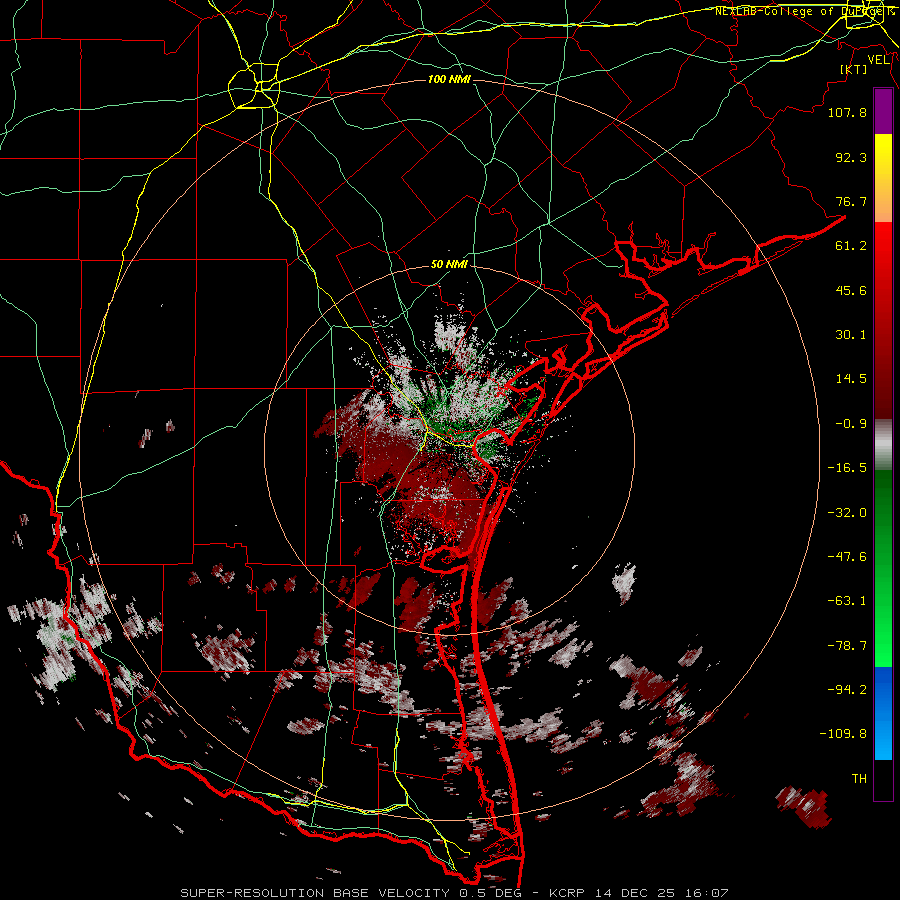Click the "KCRP" station identifier in caption
The width and height of the screenshot is (900, 900).
568,893
